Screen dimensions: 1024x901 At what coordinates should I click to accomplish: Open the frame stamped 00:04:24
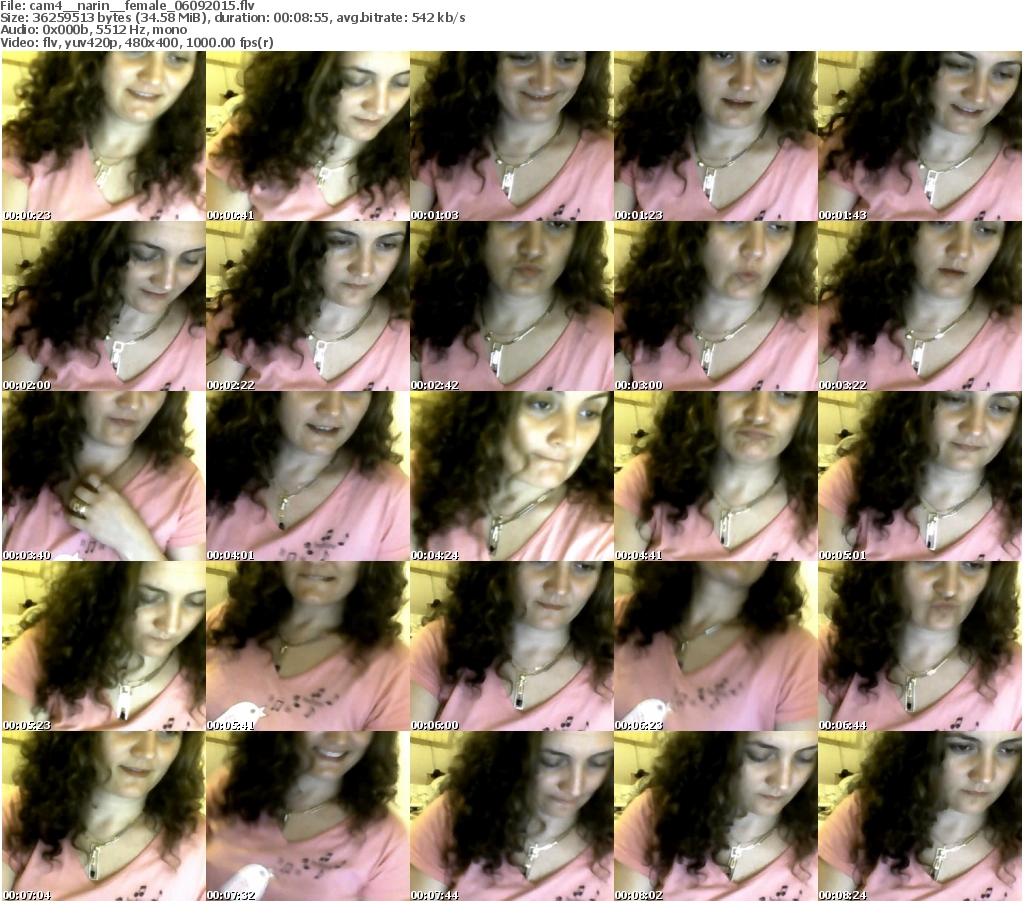click(511, 476)
